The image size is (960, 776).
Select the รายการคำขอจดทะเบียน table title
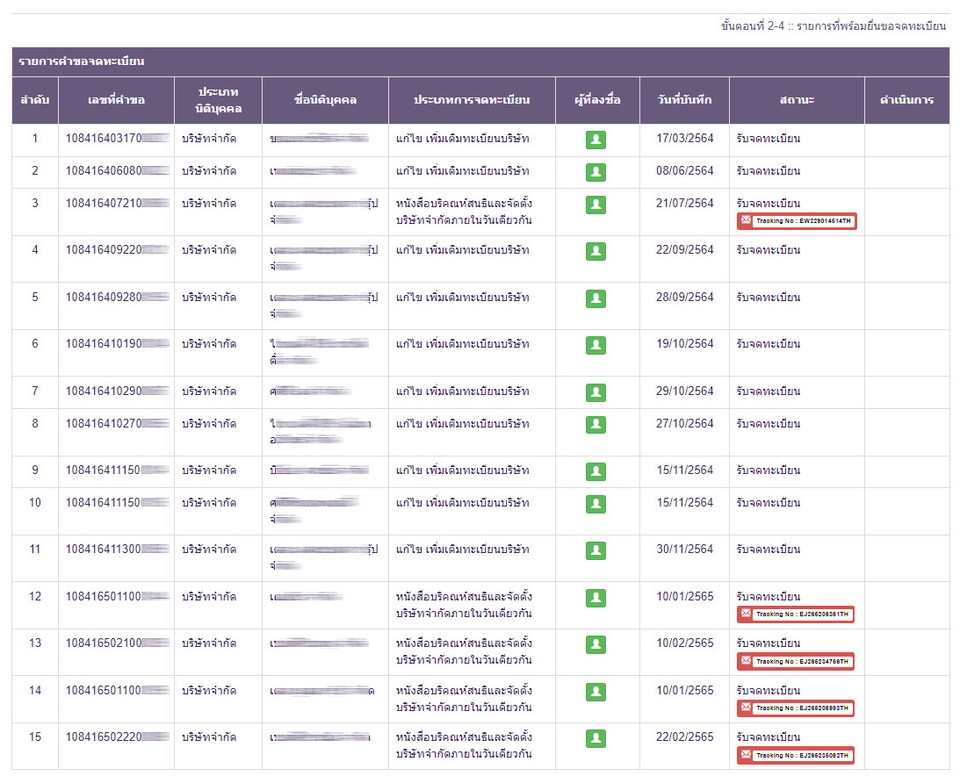tap(81, 61)
